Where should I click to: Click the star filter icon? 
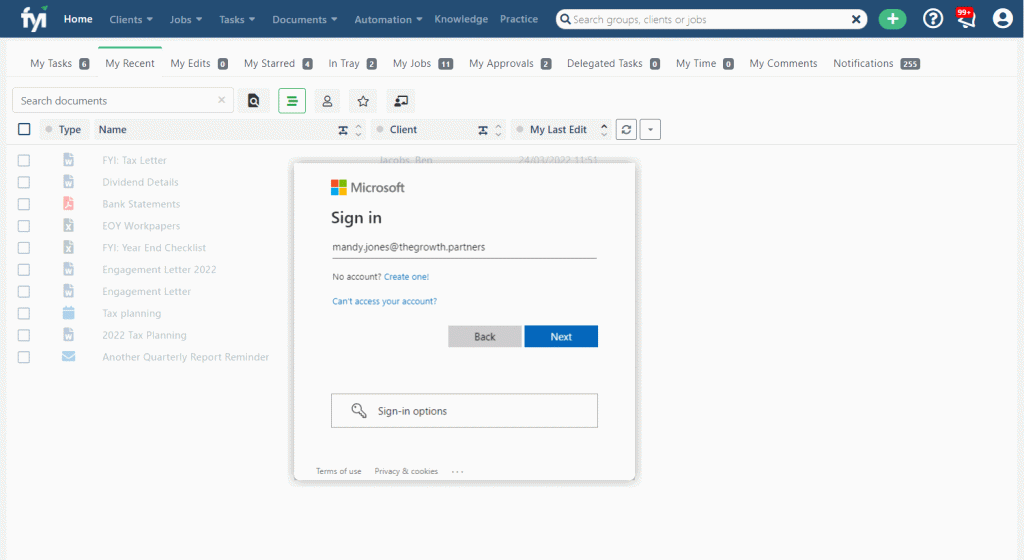click(x=363, y=101)
